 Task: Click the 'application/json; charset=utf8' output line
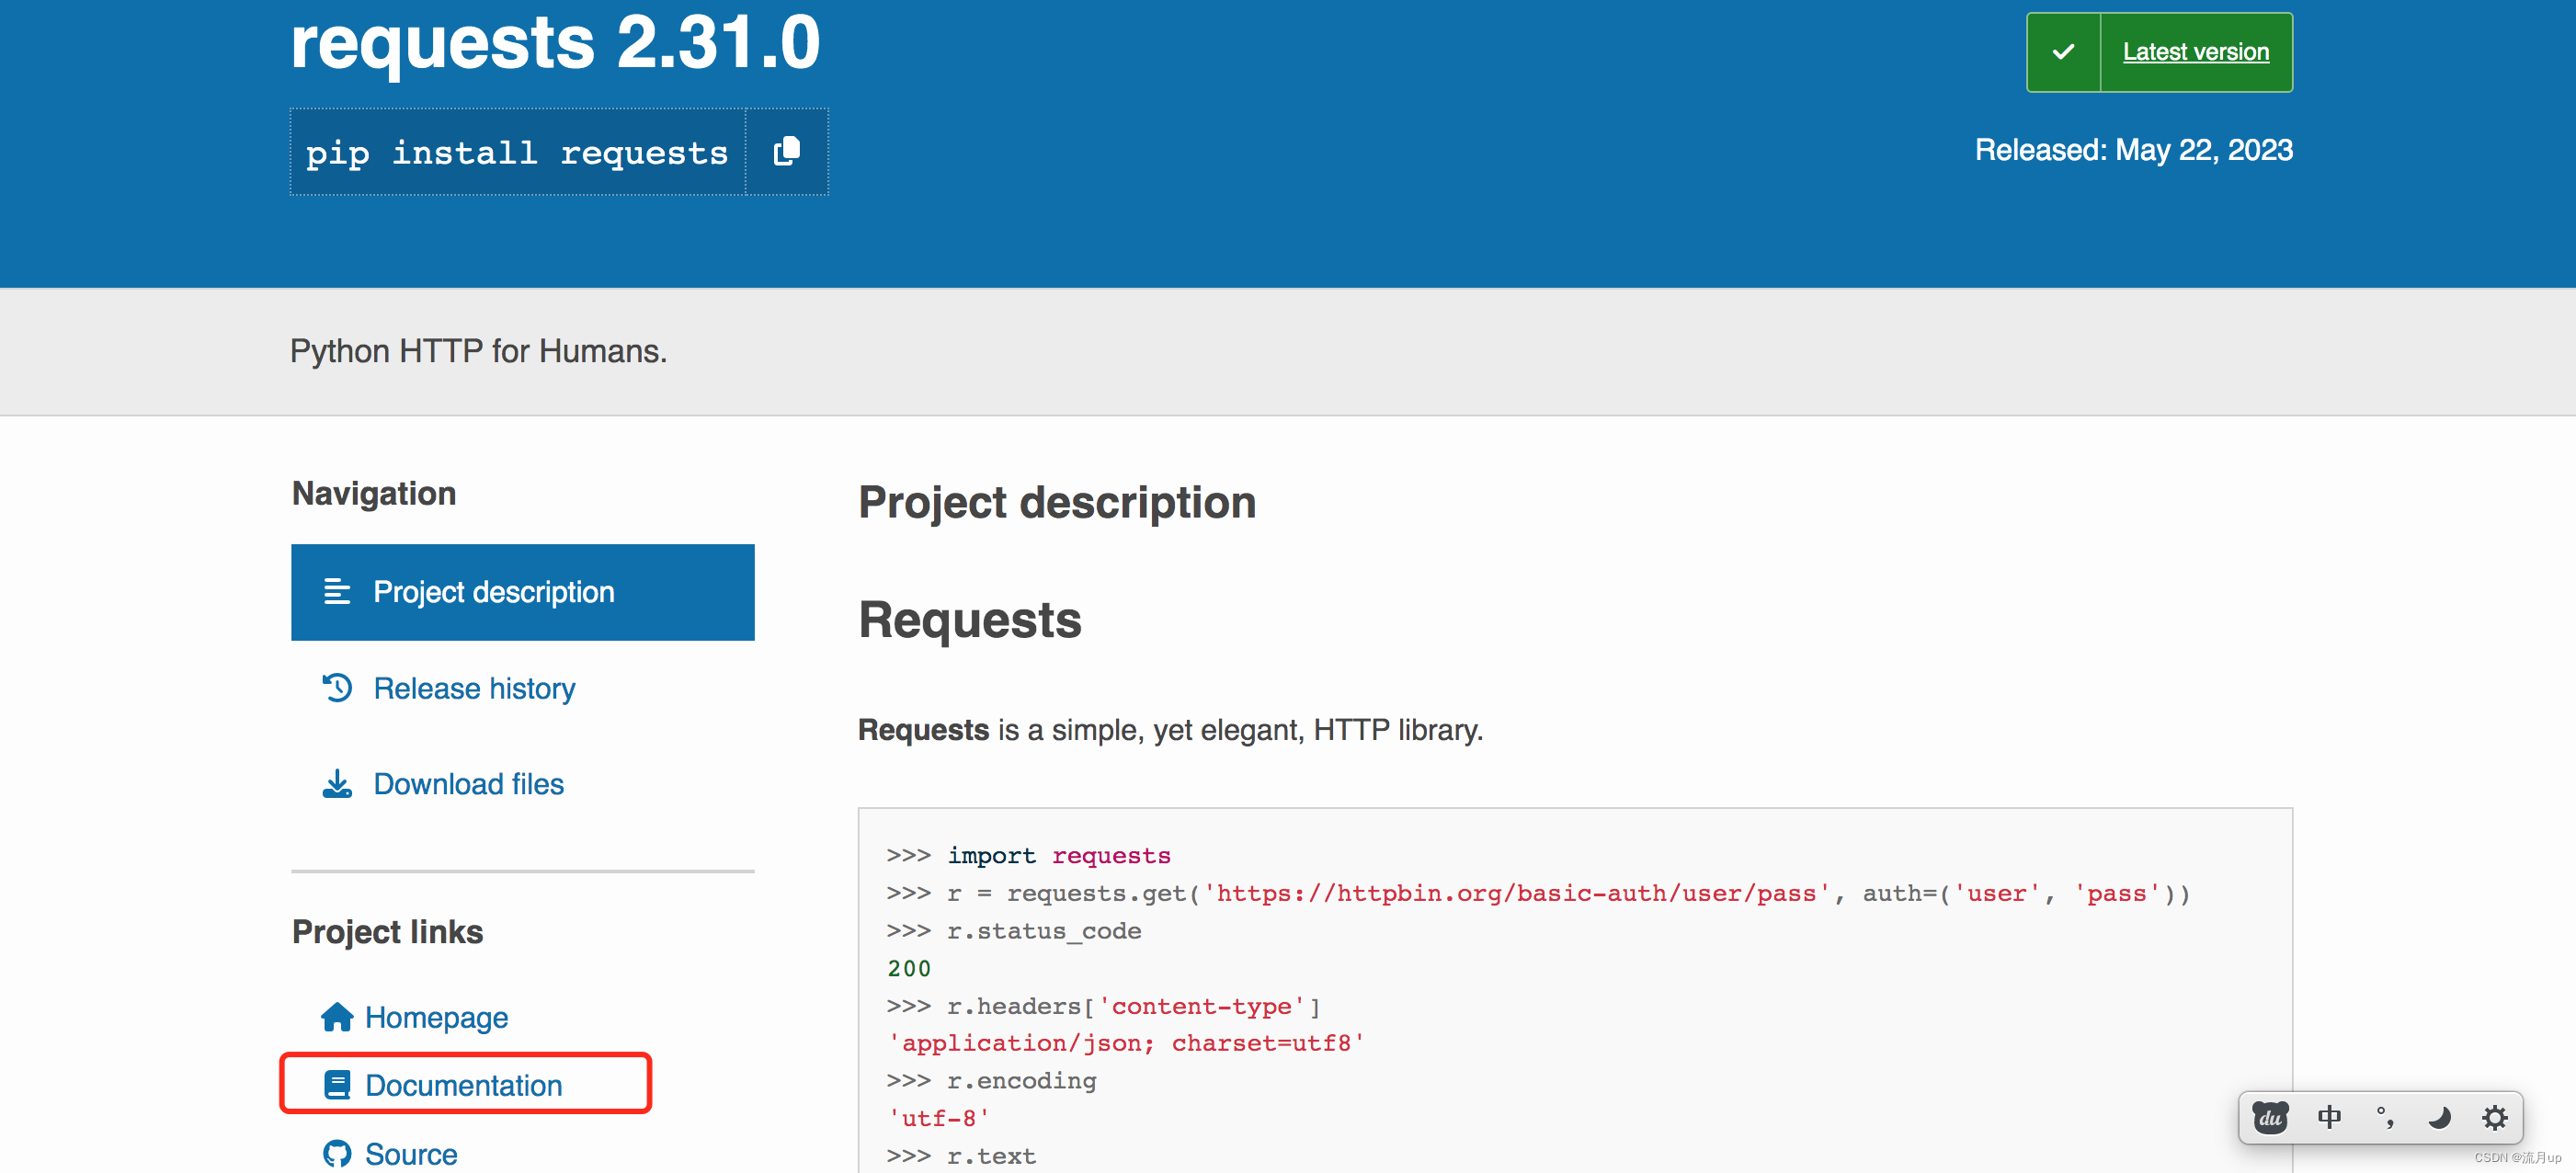pos(1126,1043)
